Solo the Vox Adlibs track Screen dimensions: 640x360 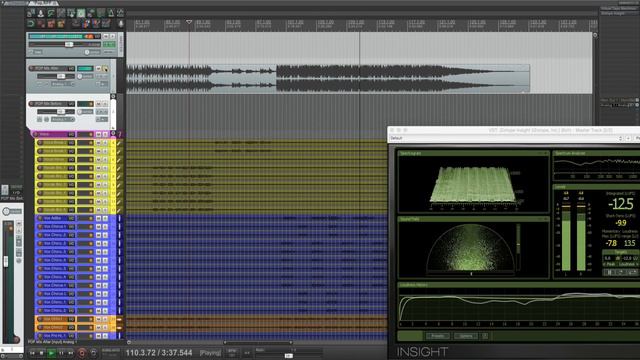point(105,218)
